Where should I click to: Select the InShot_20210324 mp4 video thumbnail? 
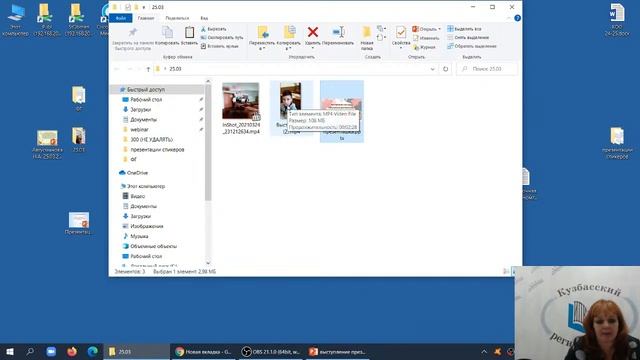[240, 101]
